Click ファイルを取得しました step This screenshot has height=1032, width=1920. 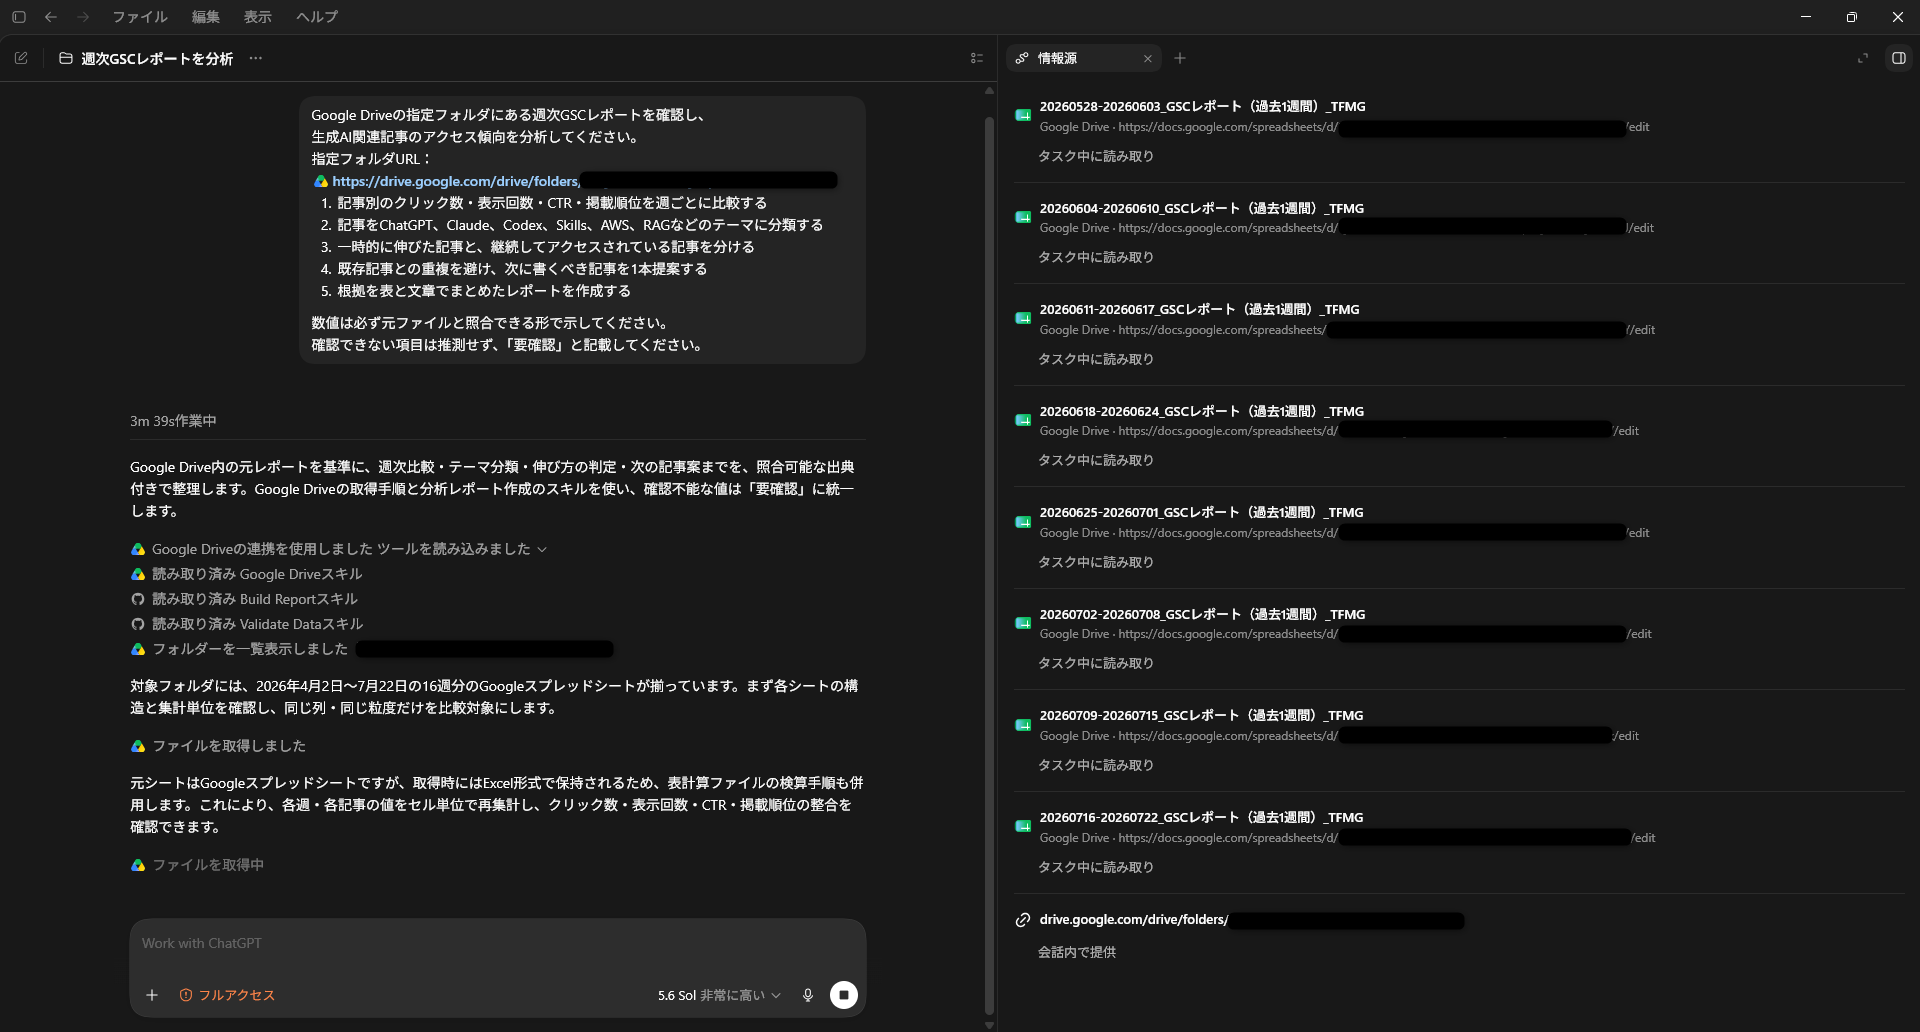click(229, 746)
